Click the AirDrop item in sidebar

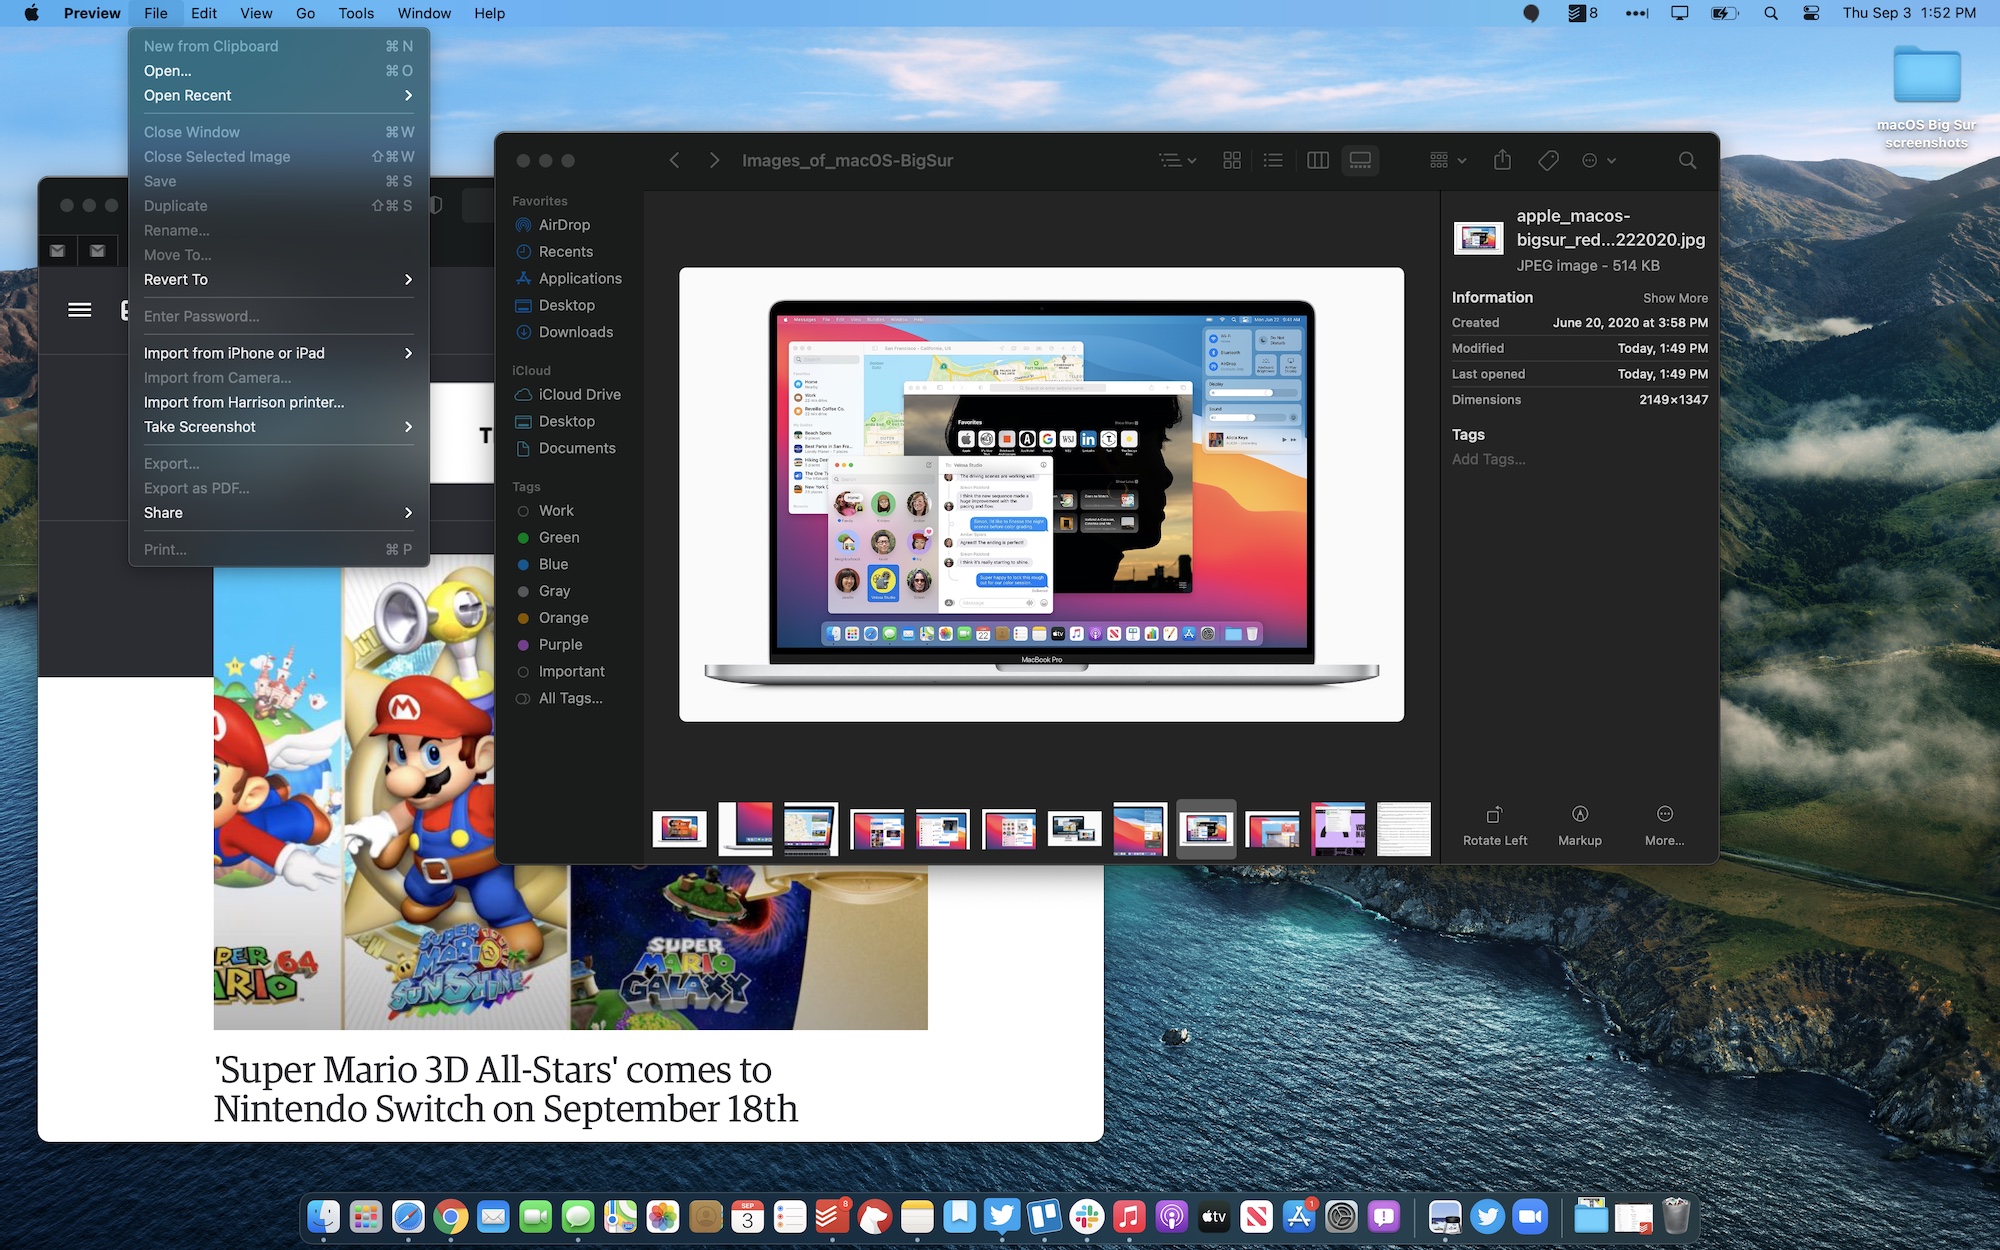pos(564,225)
